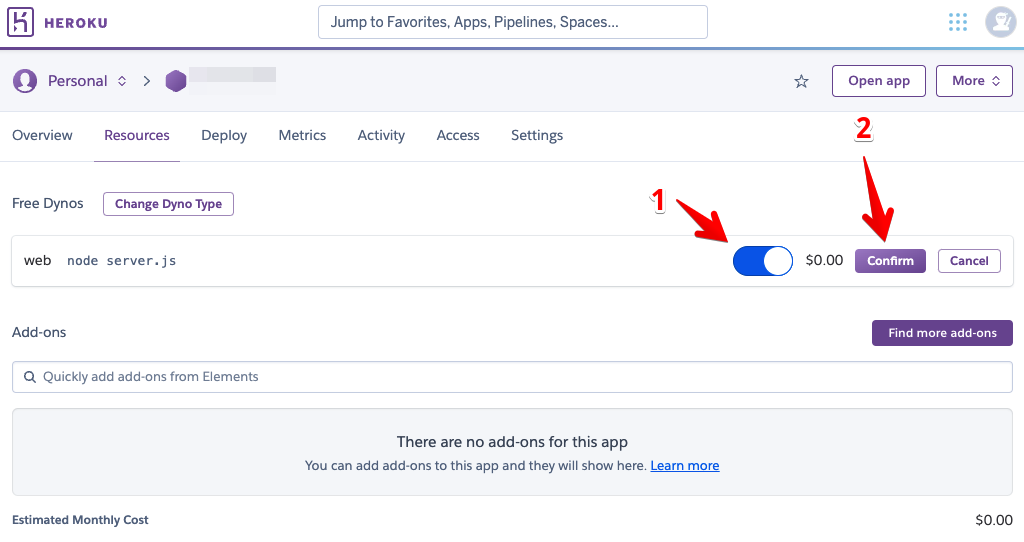Open the user avatar account menu
Screen dimensions: 1024x542
click(1000, 22)
